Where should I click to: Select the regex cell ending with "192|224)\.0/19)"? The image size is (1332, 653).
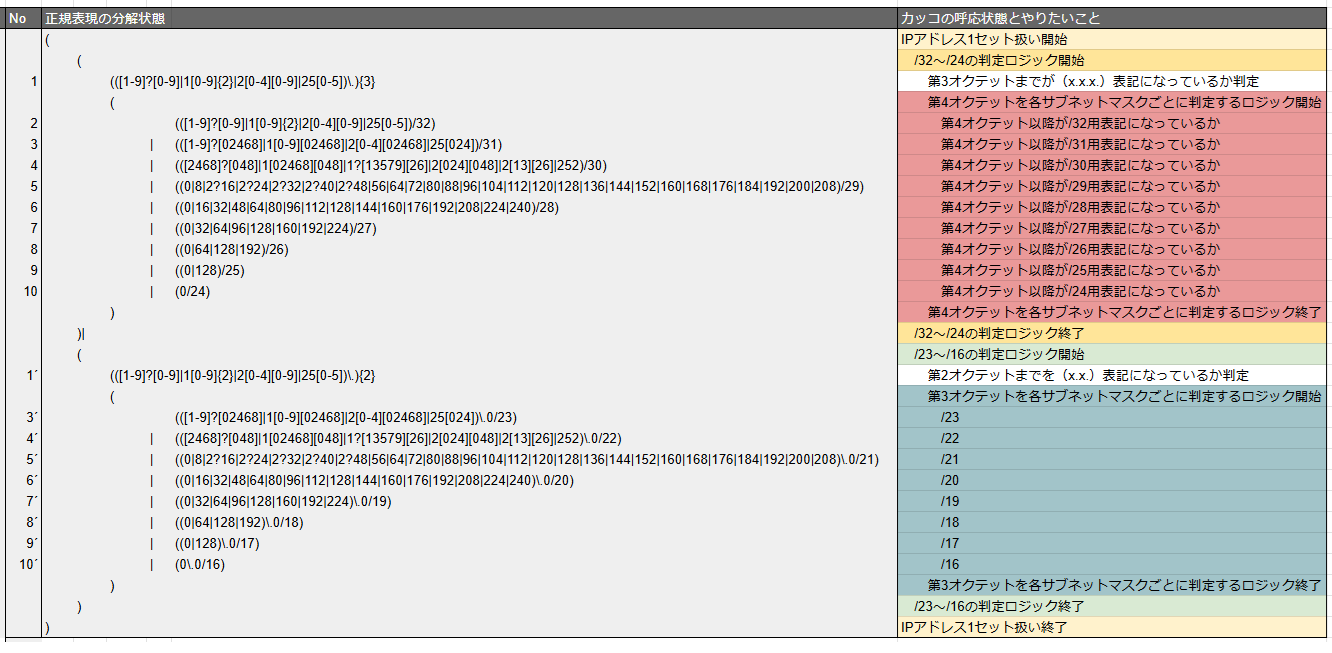click(470, 502)
